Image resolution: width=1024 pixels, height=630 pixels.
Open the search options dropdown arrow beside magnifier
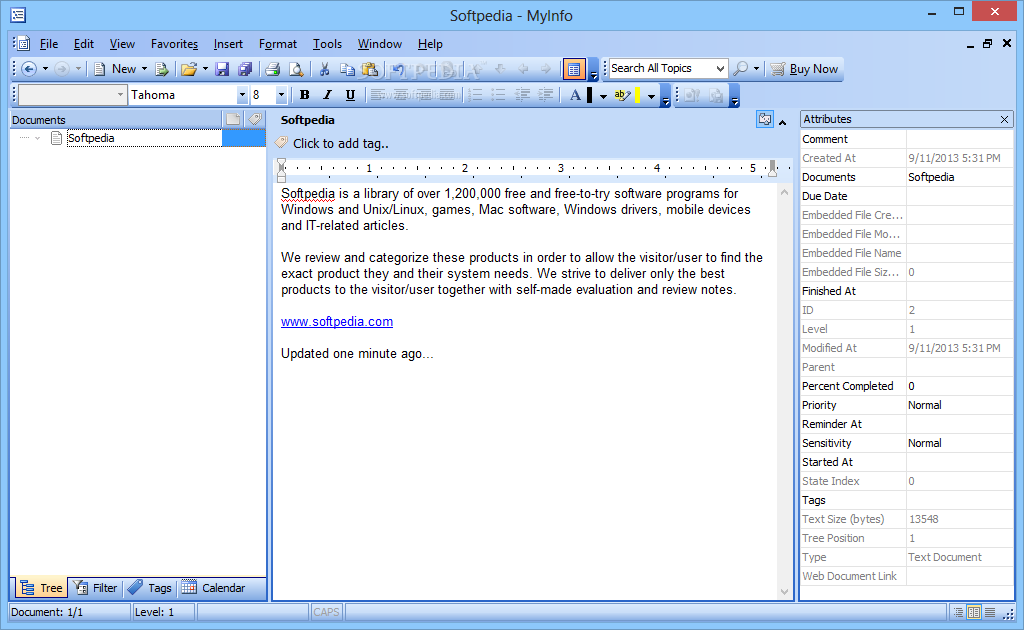point(756,69)
